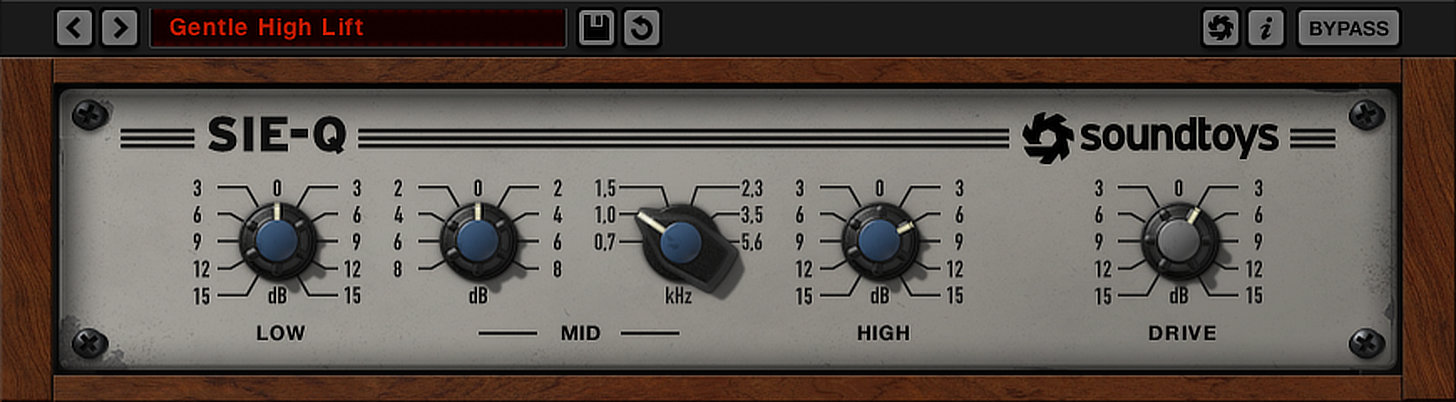Open the Gentle High Lift preset menu
1456x402 pixels.
pos(358,27)
